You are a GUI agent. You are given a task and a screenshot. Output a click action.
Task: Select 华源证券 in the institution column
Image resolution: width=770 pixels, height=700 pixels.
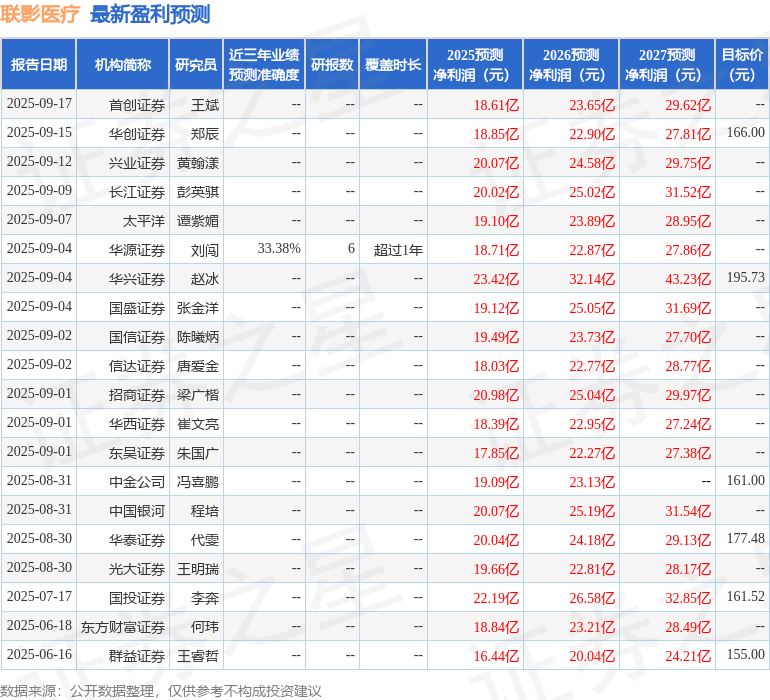point(137,250)
